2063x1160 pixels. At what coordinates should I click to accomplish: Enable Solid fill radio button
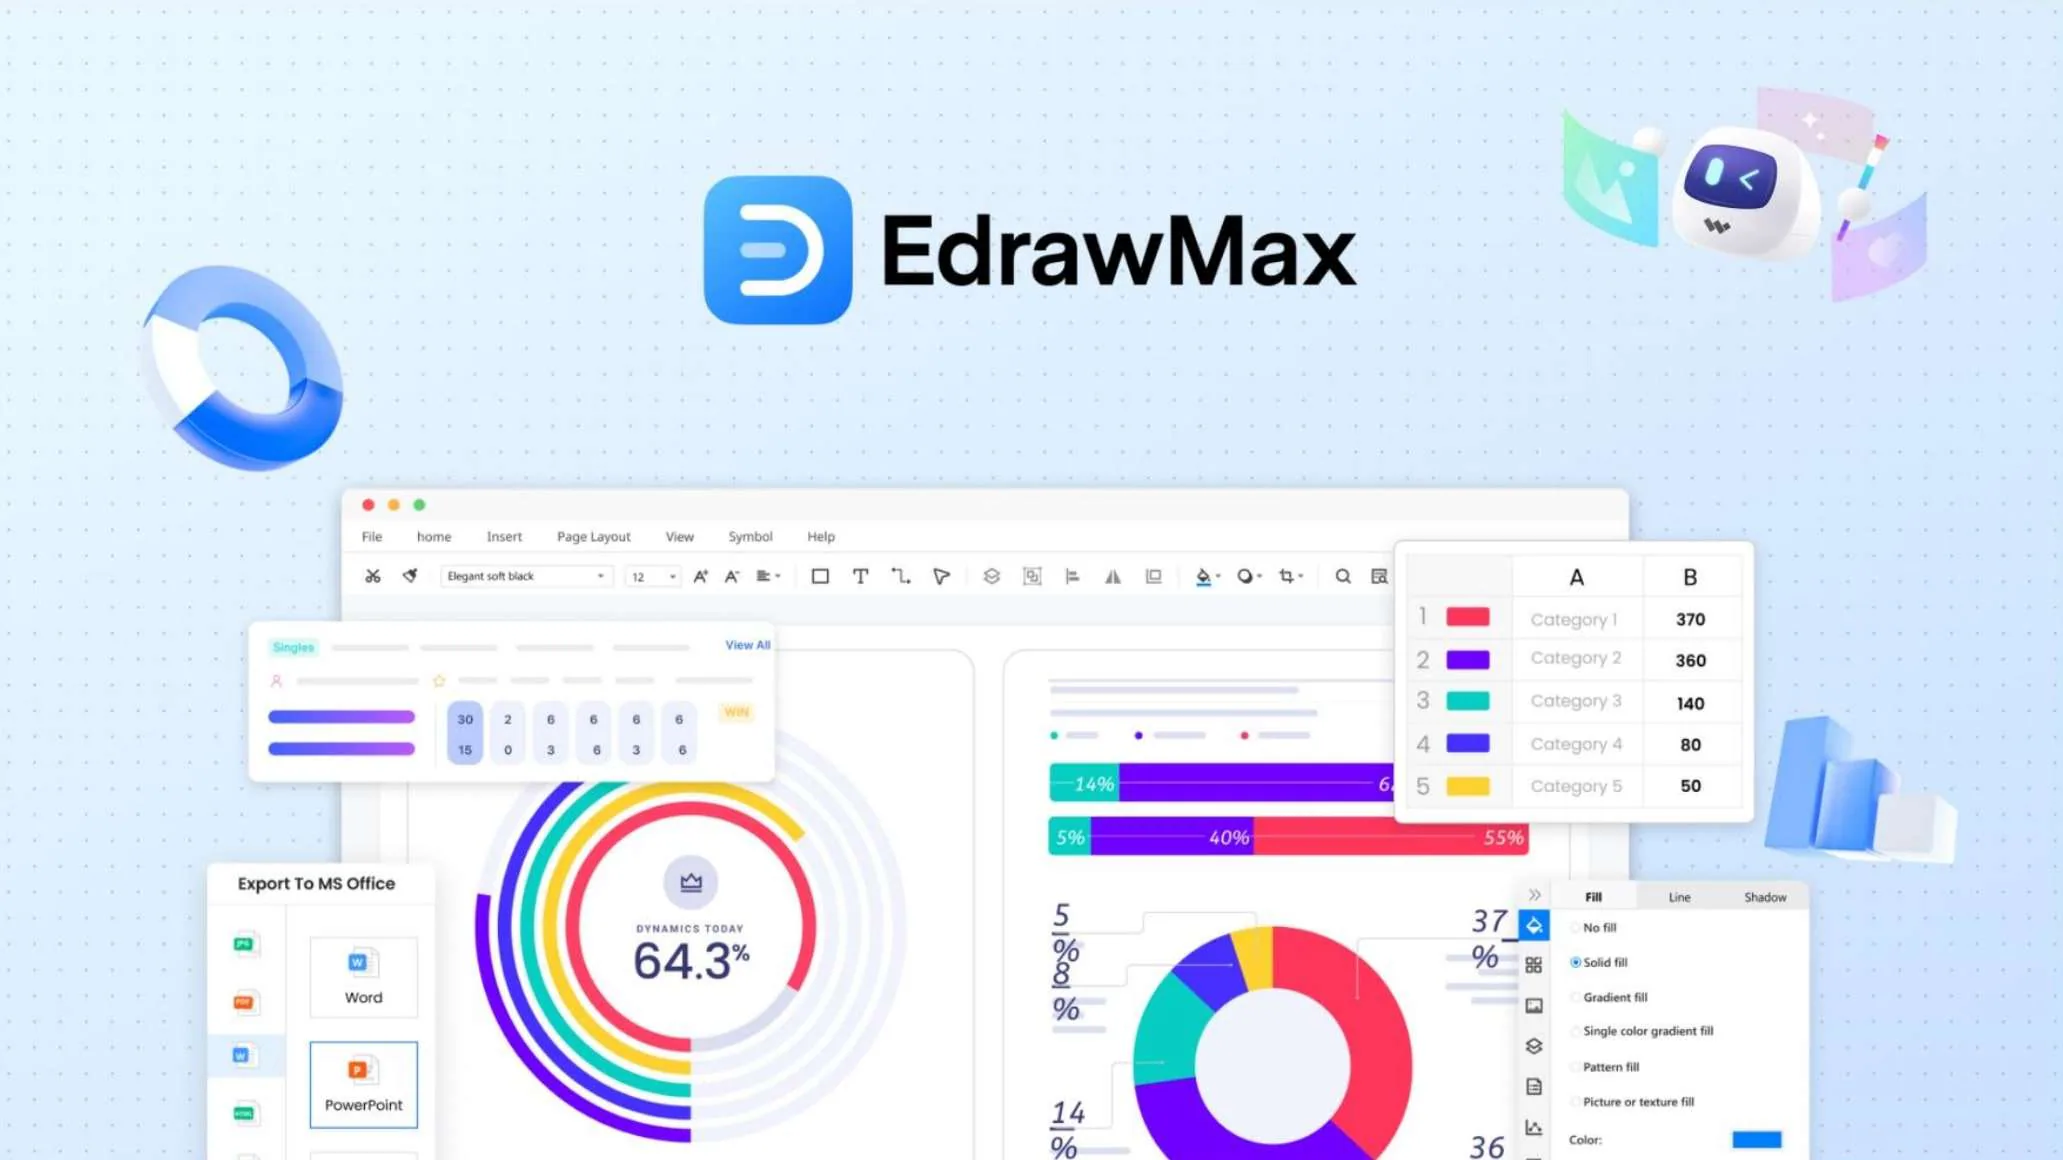tap(1576, 963)
